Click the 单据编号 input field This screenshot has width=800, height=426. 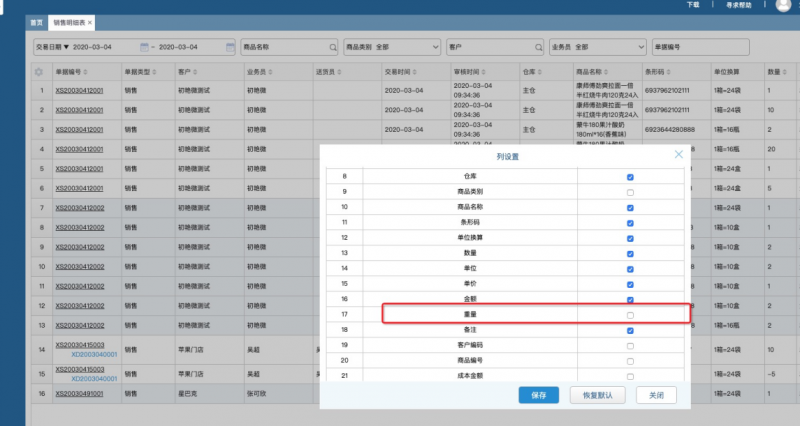click(700, 47)
